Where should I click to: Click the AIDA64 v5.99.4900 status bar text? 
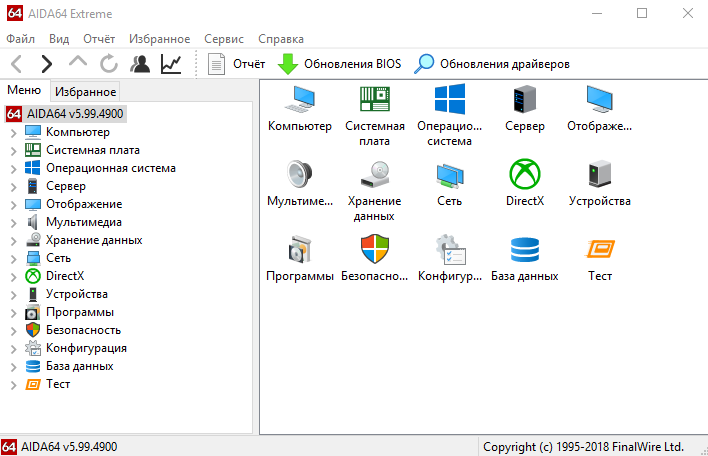tap(69, 447)
